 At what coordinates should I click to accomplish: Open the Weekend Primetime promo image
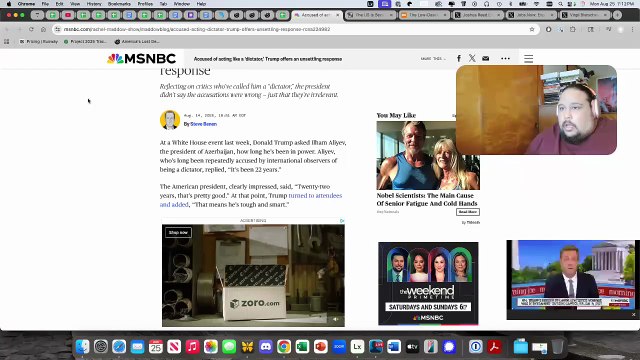428,284
